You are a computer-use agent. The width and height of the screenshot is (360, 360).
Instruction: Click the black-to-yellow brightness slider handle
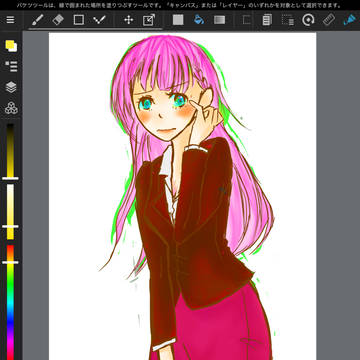10,178
